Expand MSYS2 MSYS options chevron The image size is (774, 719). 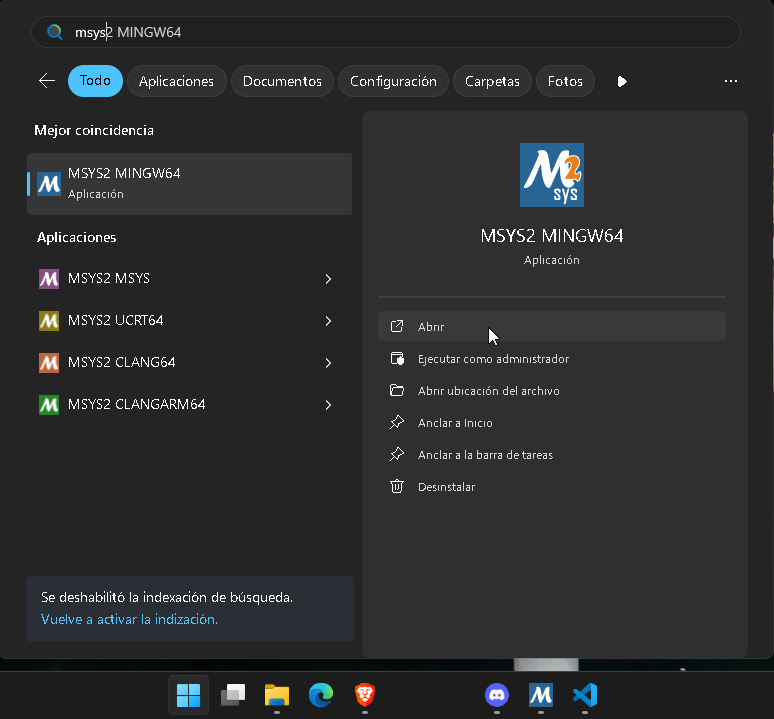[x=328, y=279]
